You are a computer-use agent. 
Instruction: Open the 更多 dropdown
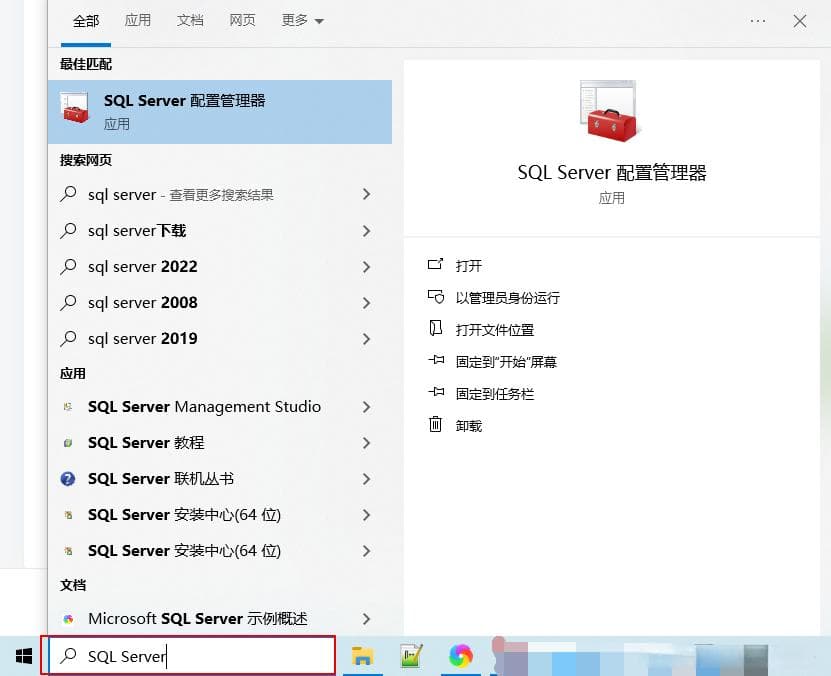pos(302,21)
